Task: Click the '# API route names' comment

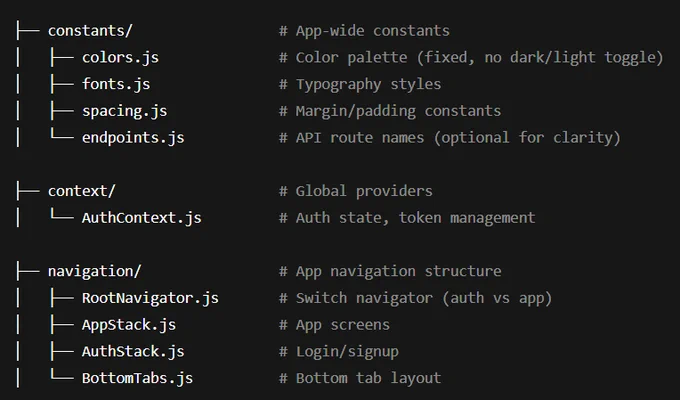Action: point(450,138)
